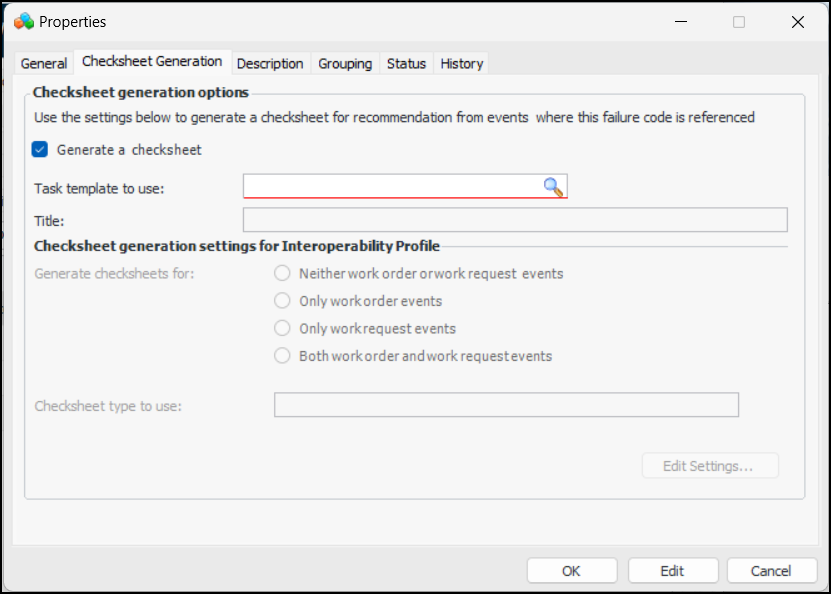Select Neither work order or work request events
Image resolution: width=831 pixels, height=594 pixels.
(x=282, y=273)
